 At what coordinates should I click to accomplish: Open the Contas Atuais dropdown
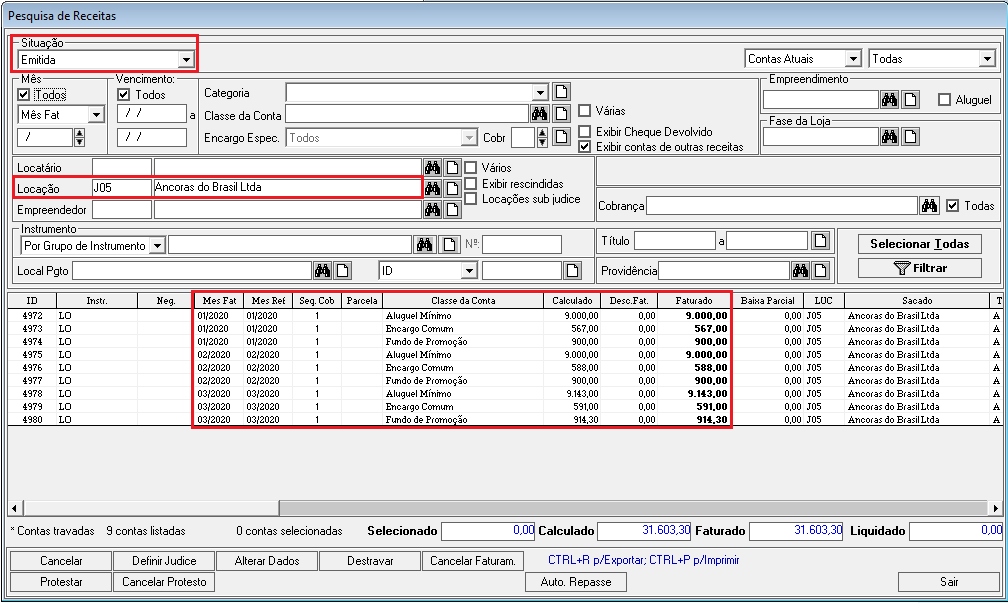pyautogui.click(x=853, y=58)
